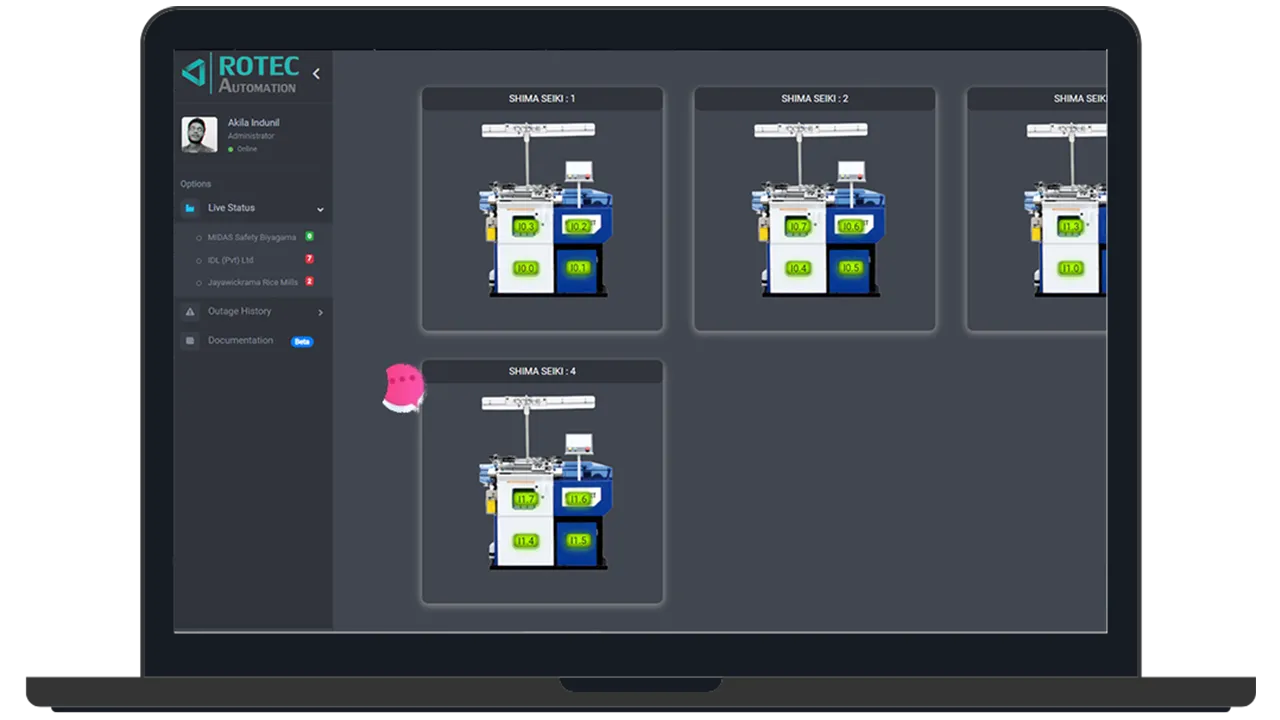The image size is (1280, 720).
Task: Click the I0.7 indicator on machine 2
Action: [x=798, y=227]
